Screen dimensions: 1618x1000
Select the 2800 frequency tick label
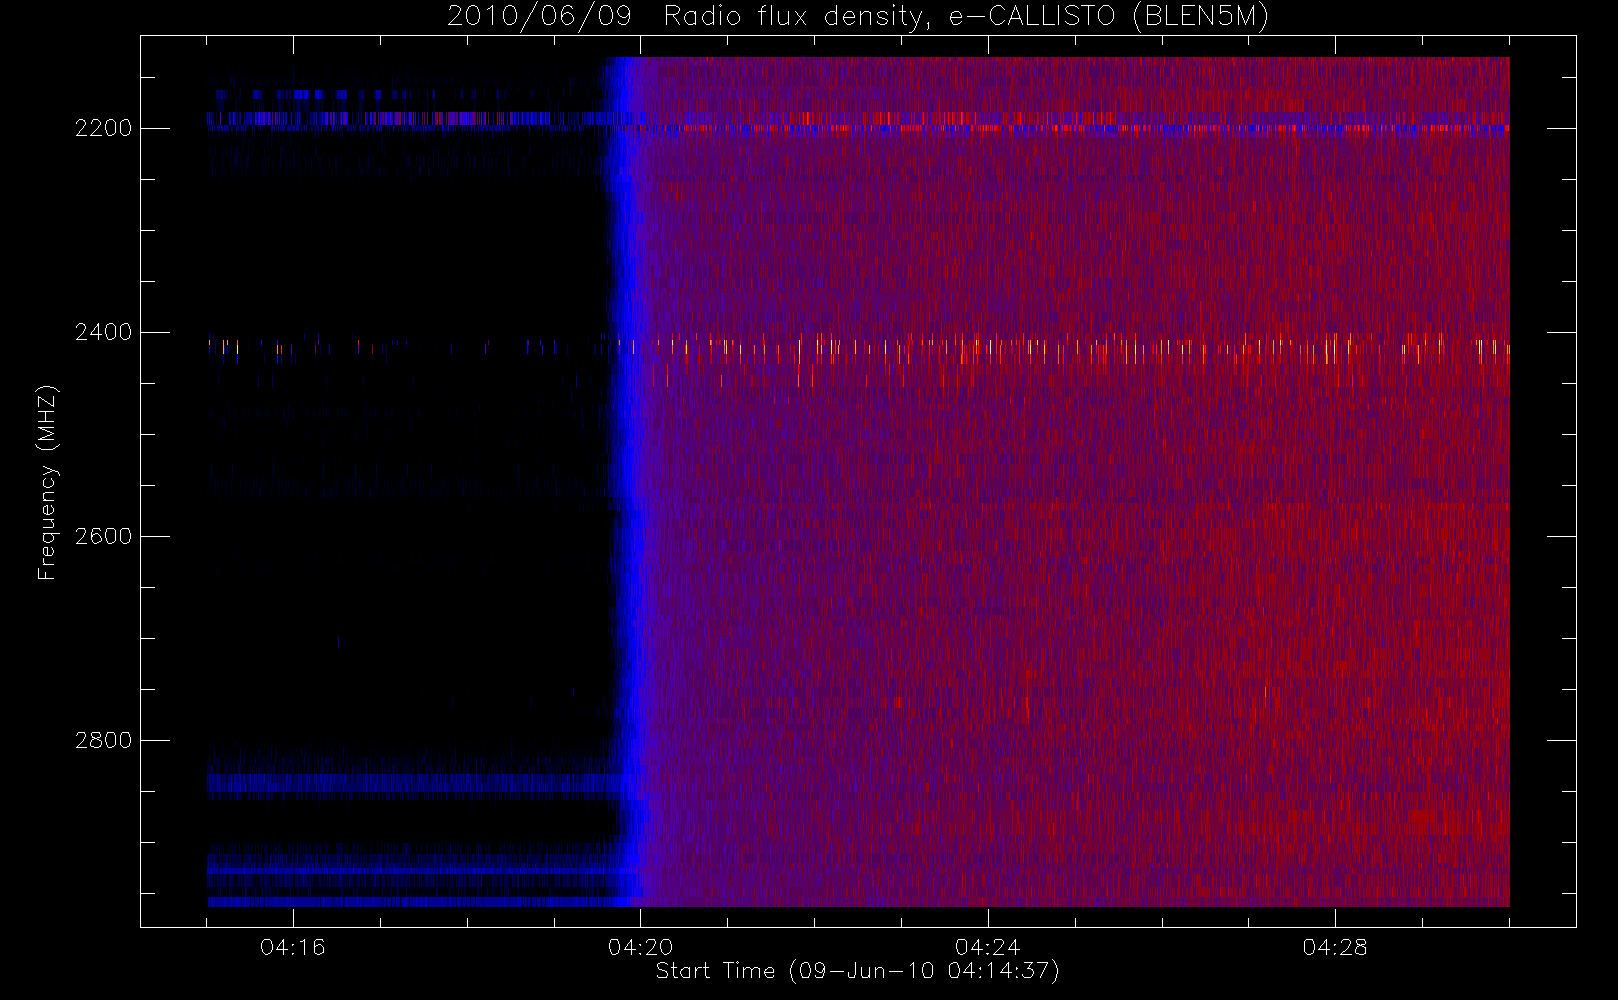point(103,740)
